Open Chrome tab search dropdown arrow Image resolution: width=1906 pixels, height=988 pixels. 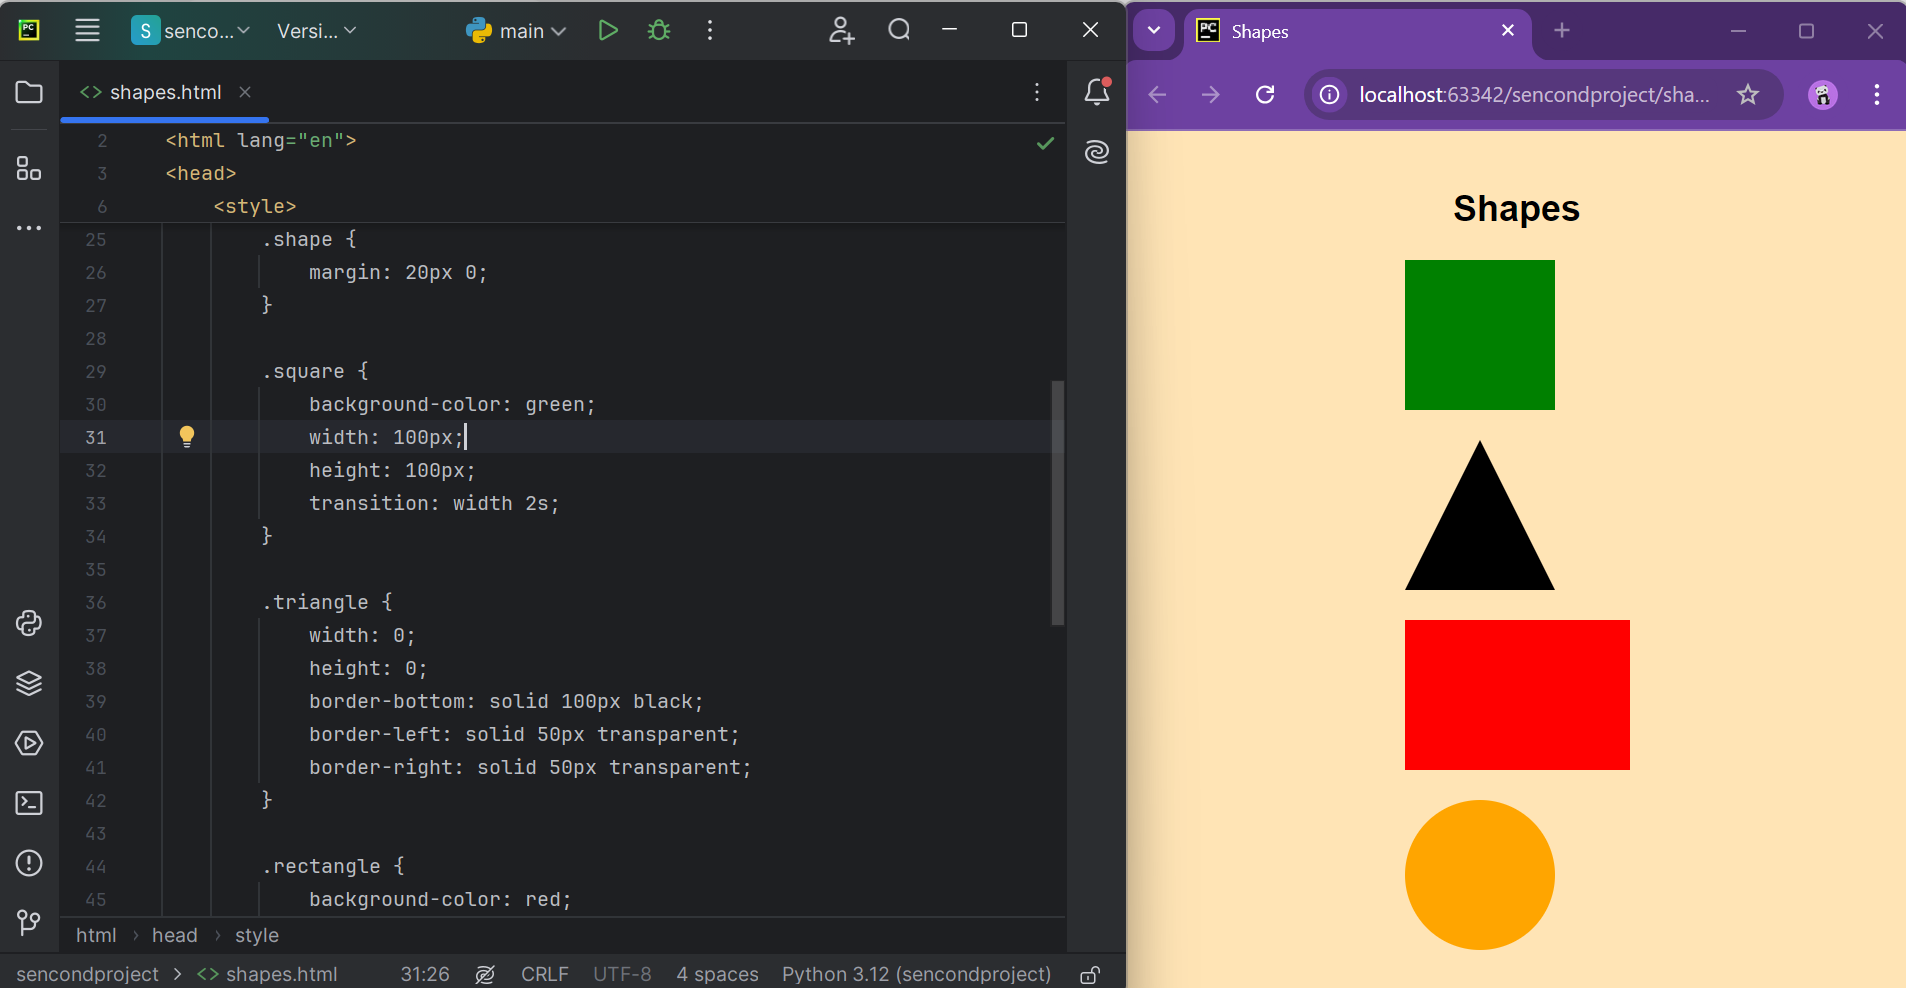pyautogui.click(x=1154, y=30)
